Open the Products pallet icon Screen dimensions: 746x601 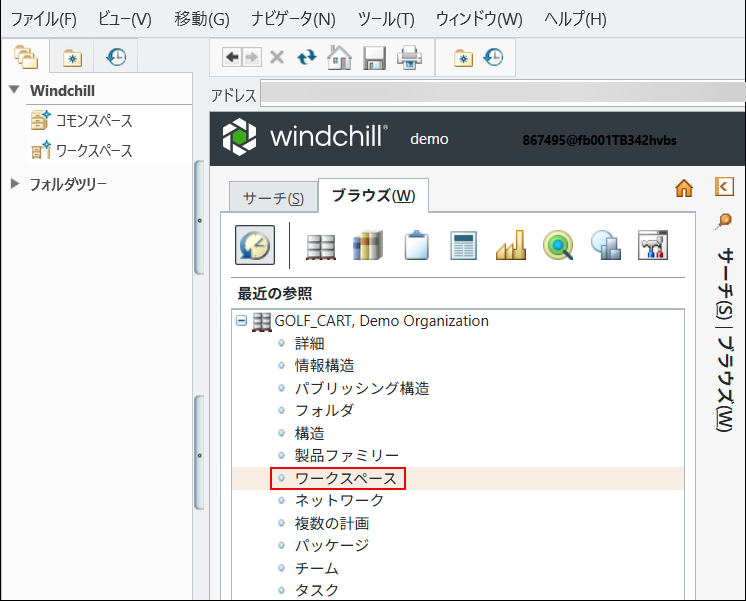click(321, 246)
